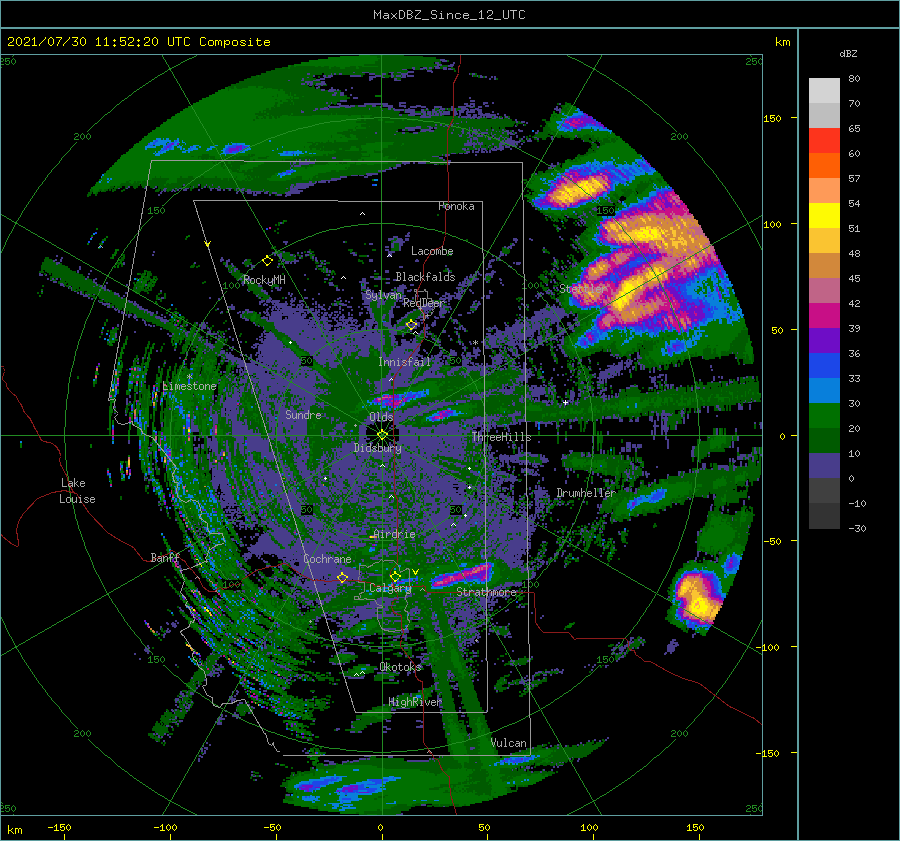The height and width of the screenshot is (841, 900).
Task: Select the yellow swatch between 54 and 51
Action: click(x=824, y=216)
